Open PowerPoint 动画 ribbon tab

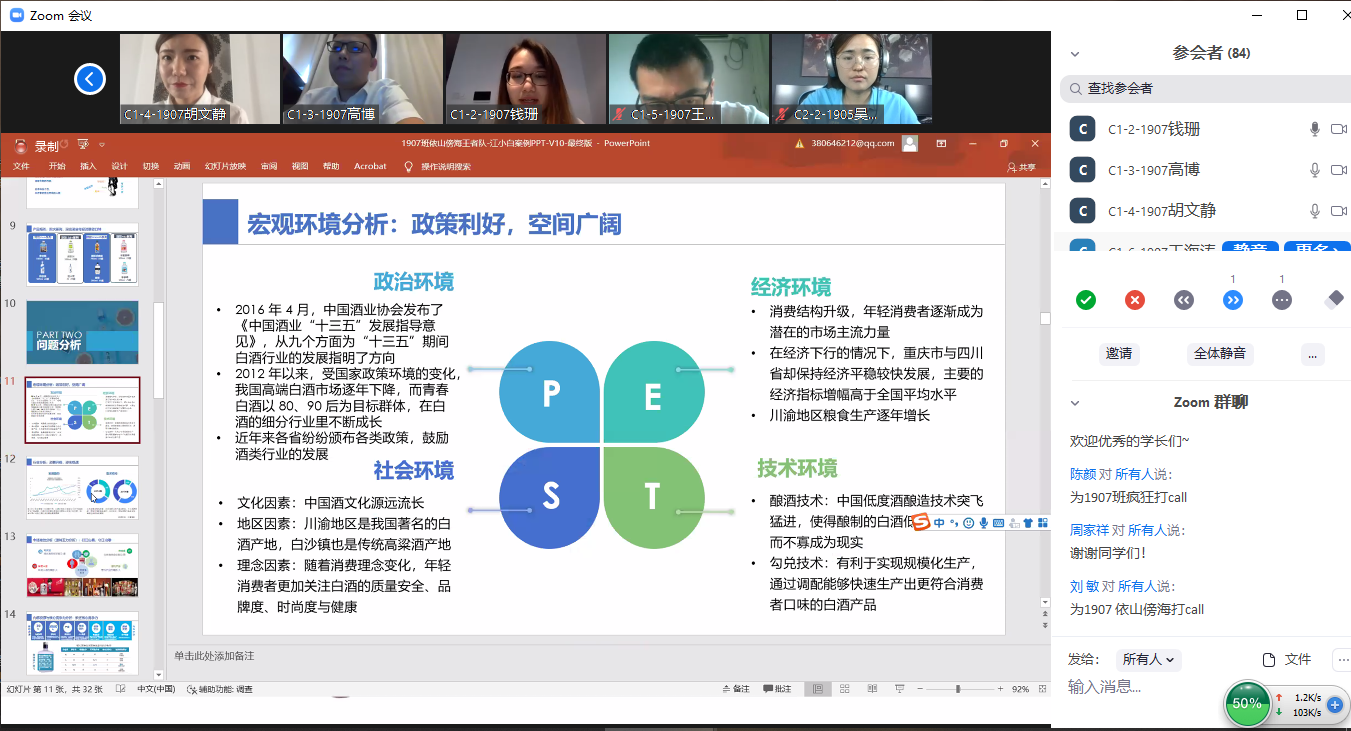181,166
